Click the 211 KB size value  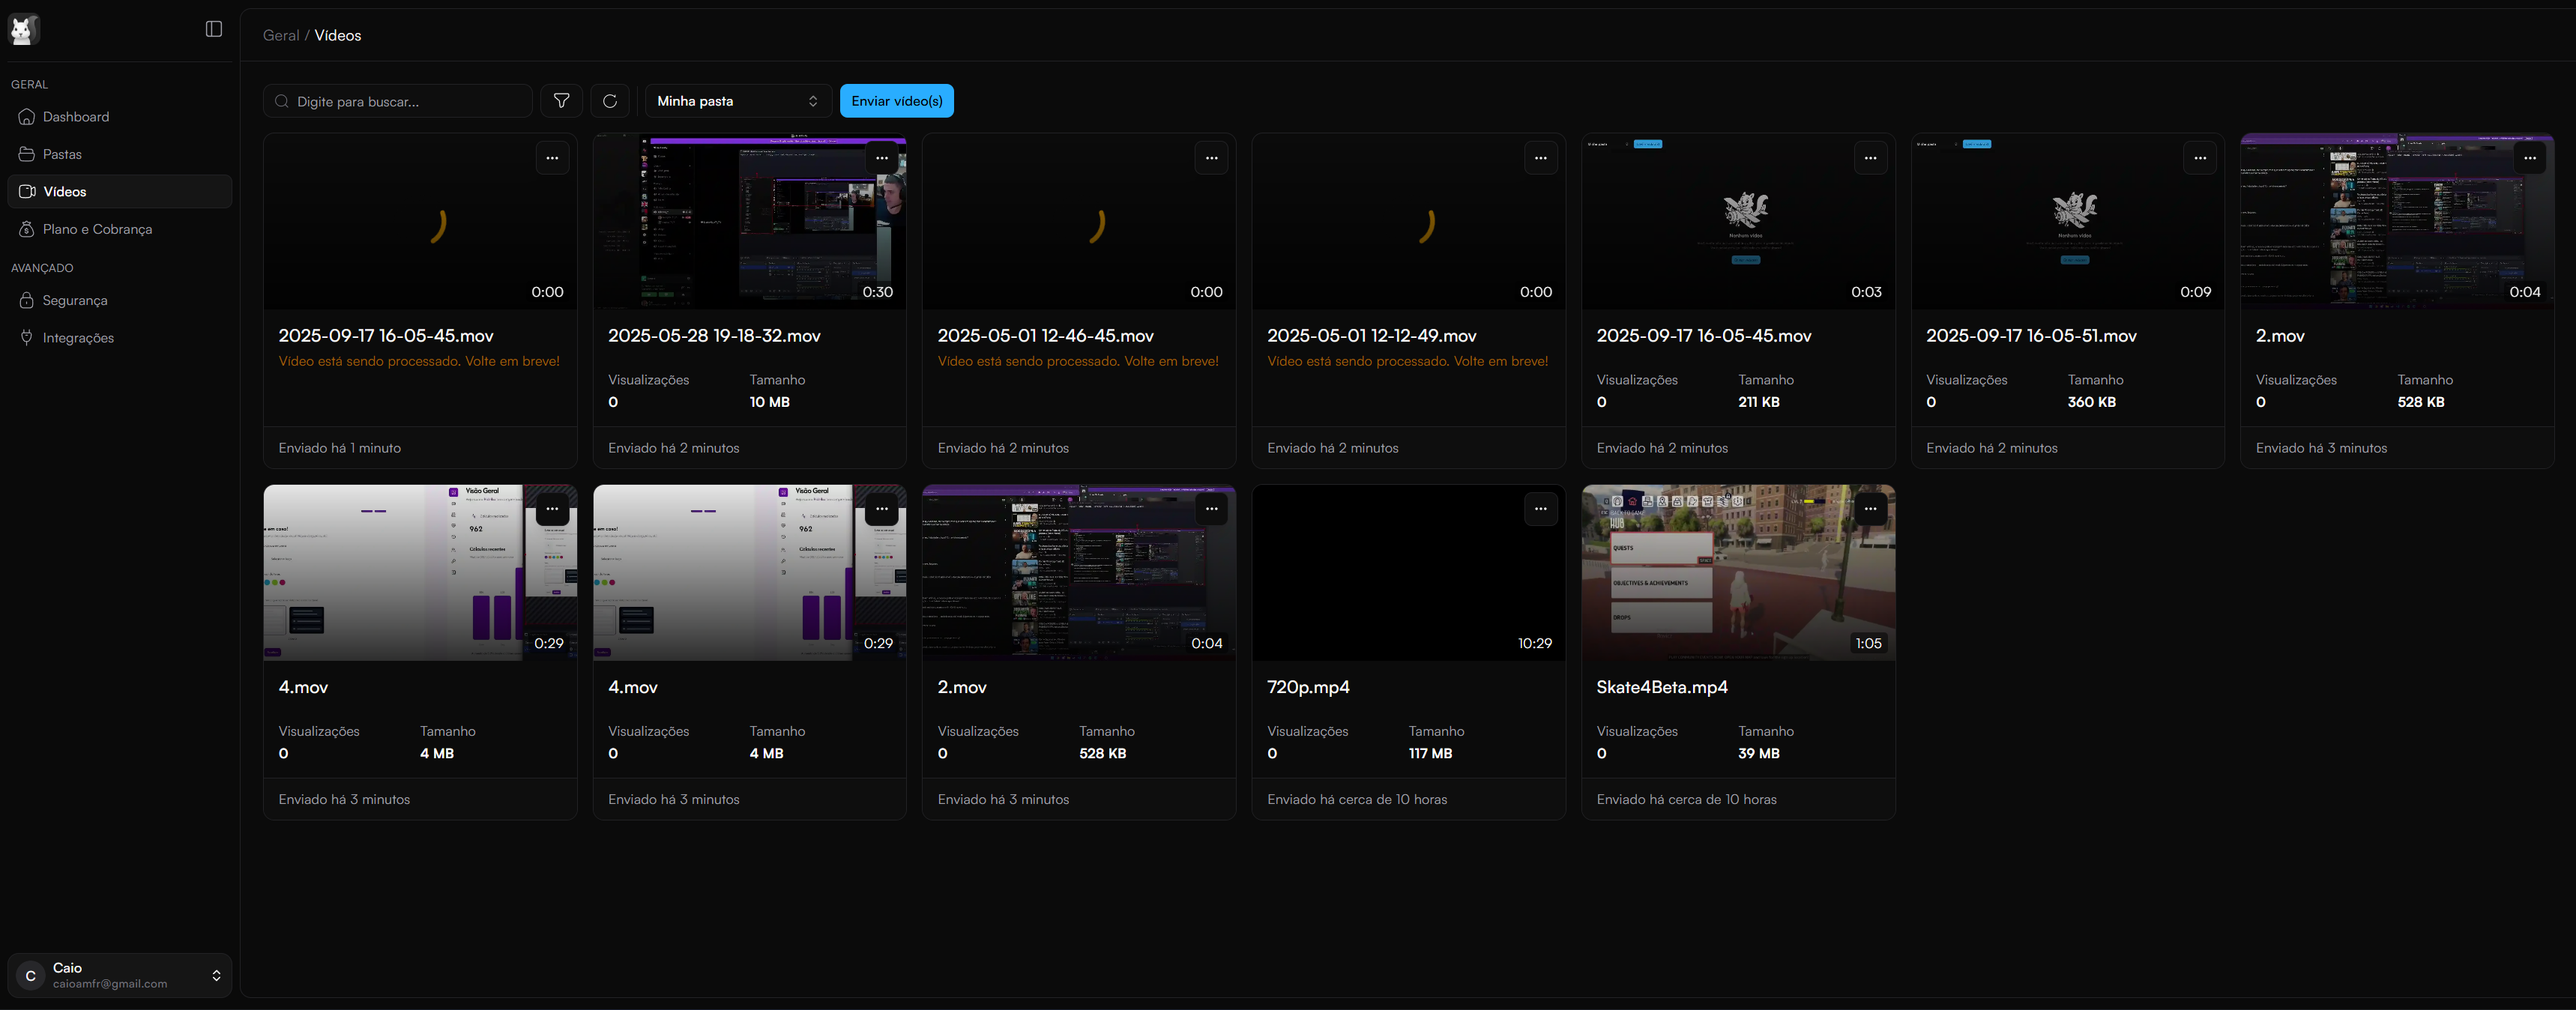click(x=1759, y=402)
